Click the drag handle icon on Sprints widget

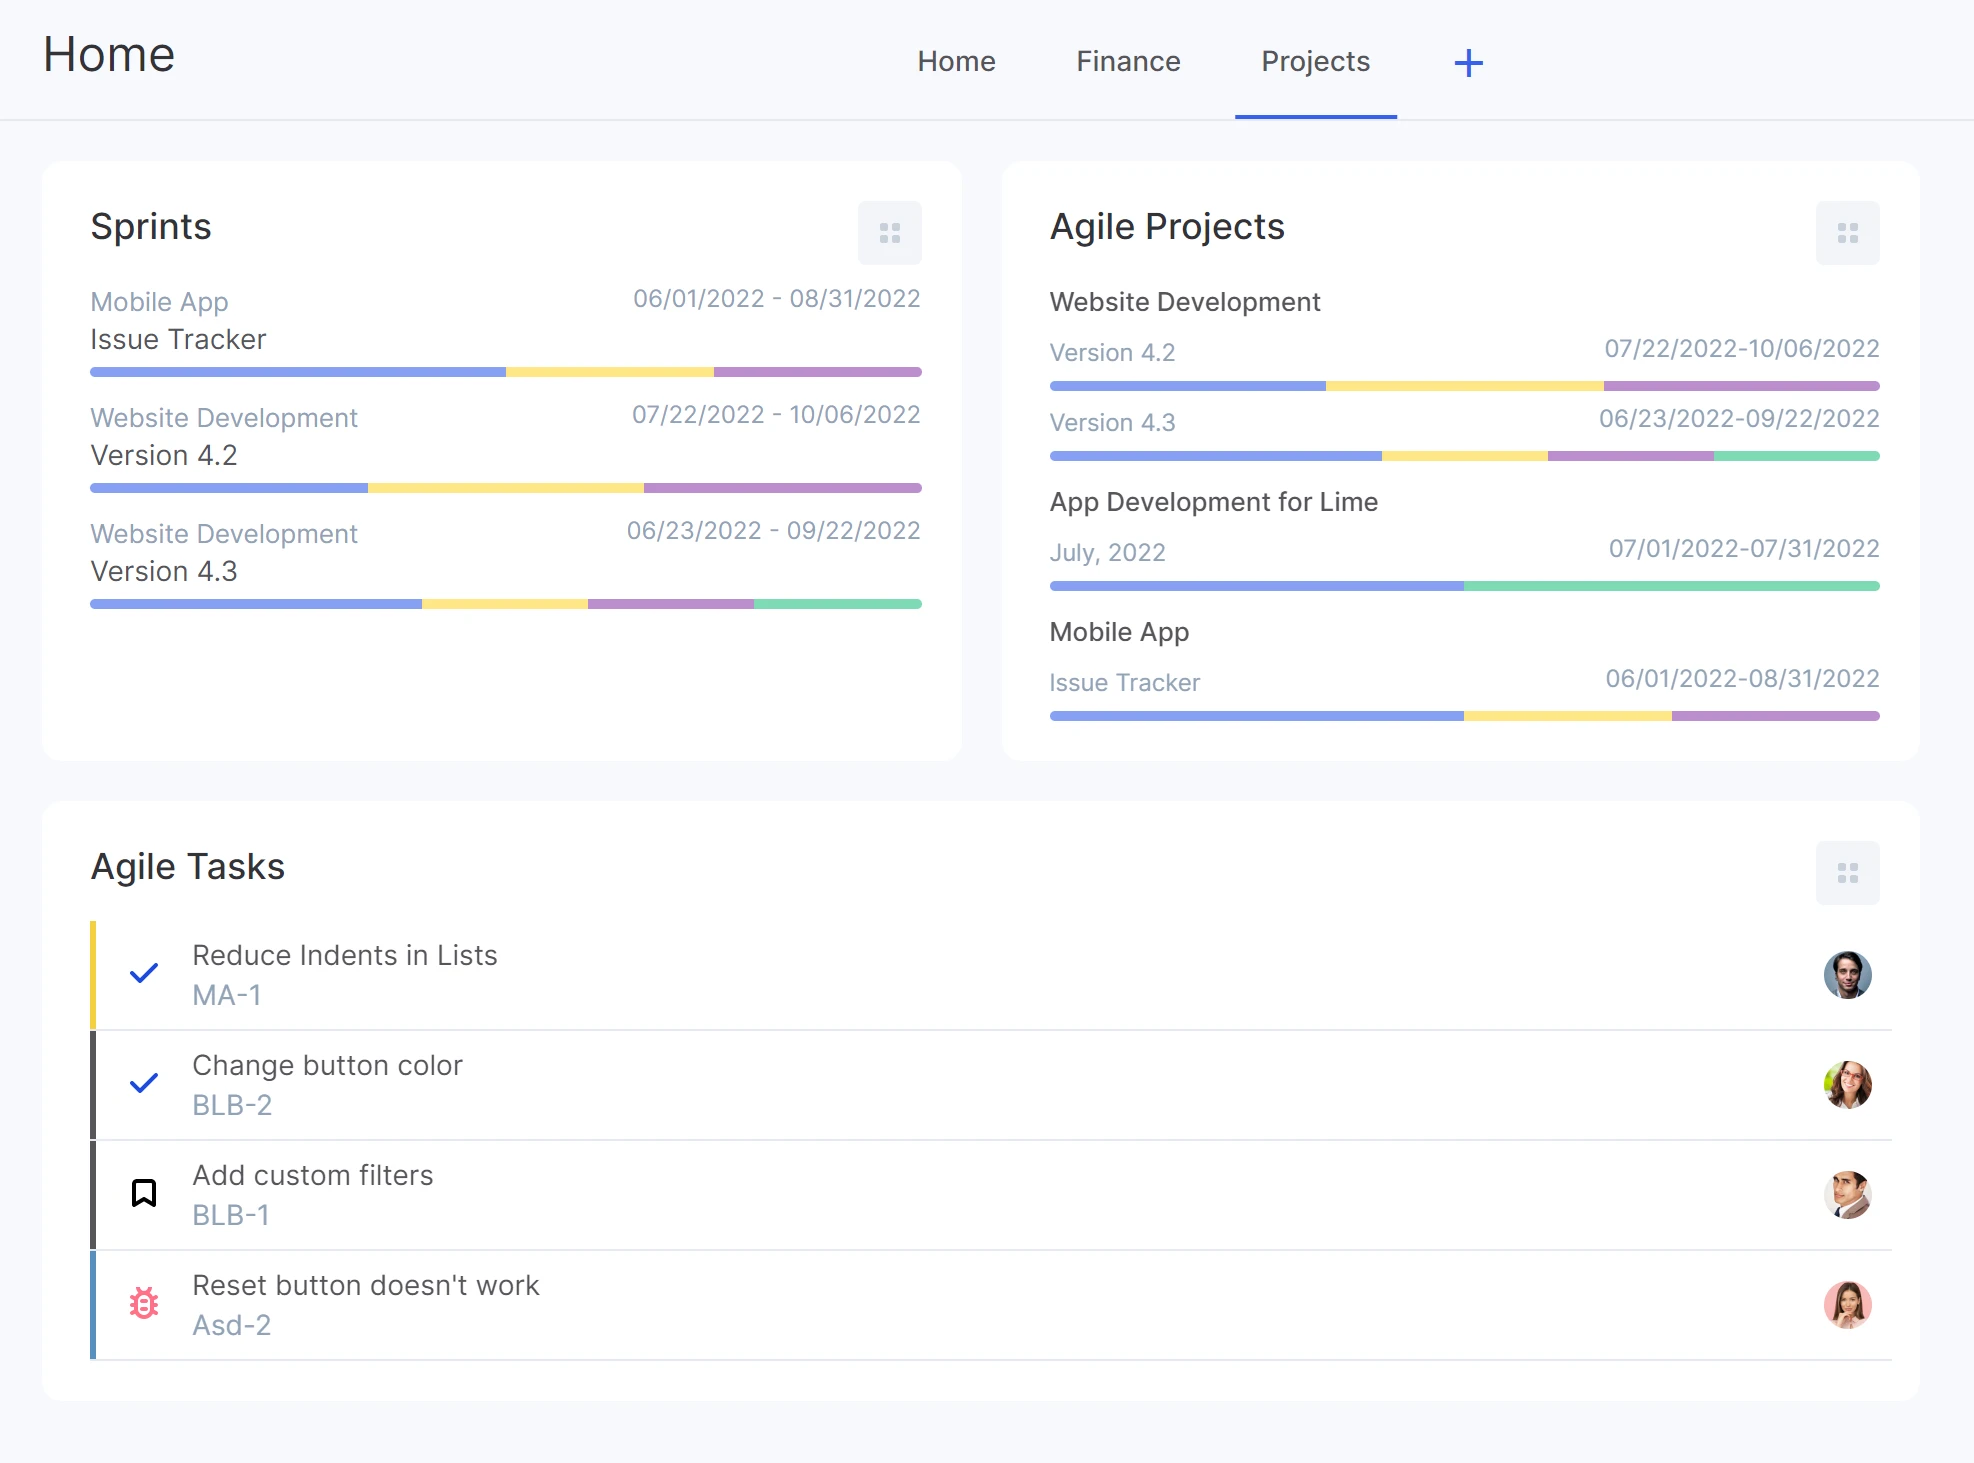[x=889, y=232]
